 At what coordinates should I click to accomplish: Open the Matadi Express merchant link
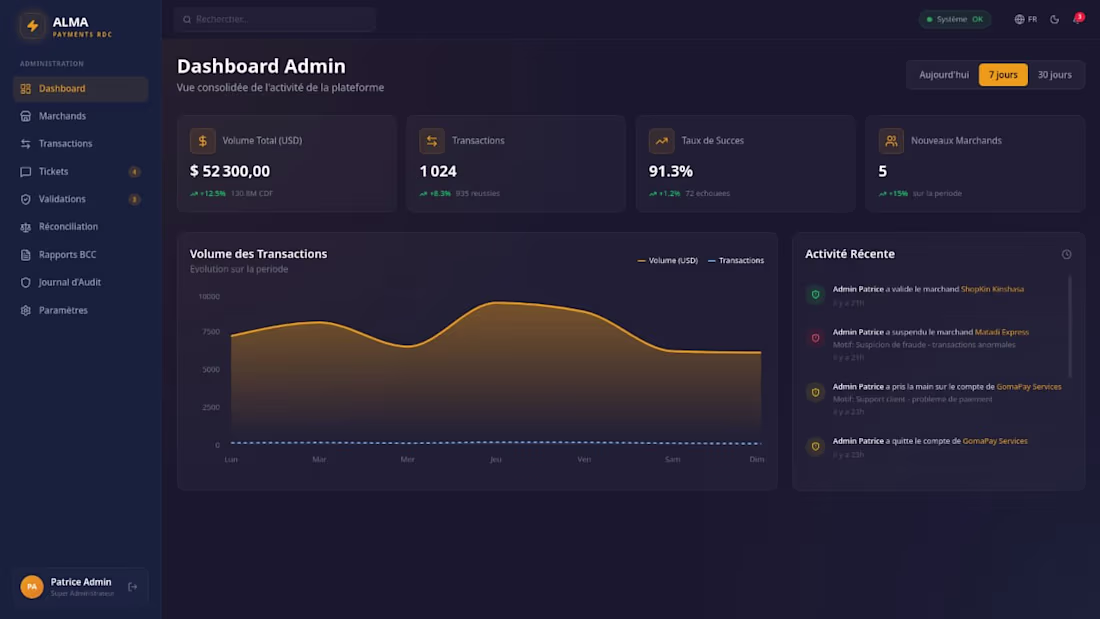tap(1002, 332)
